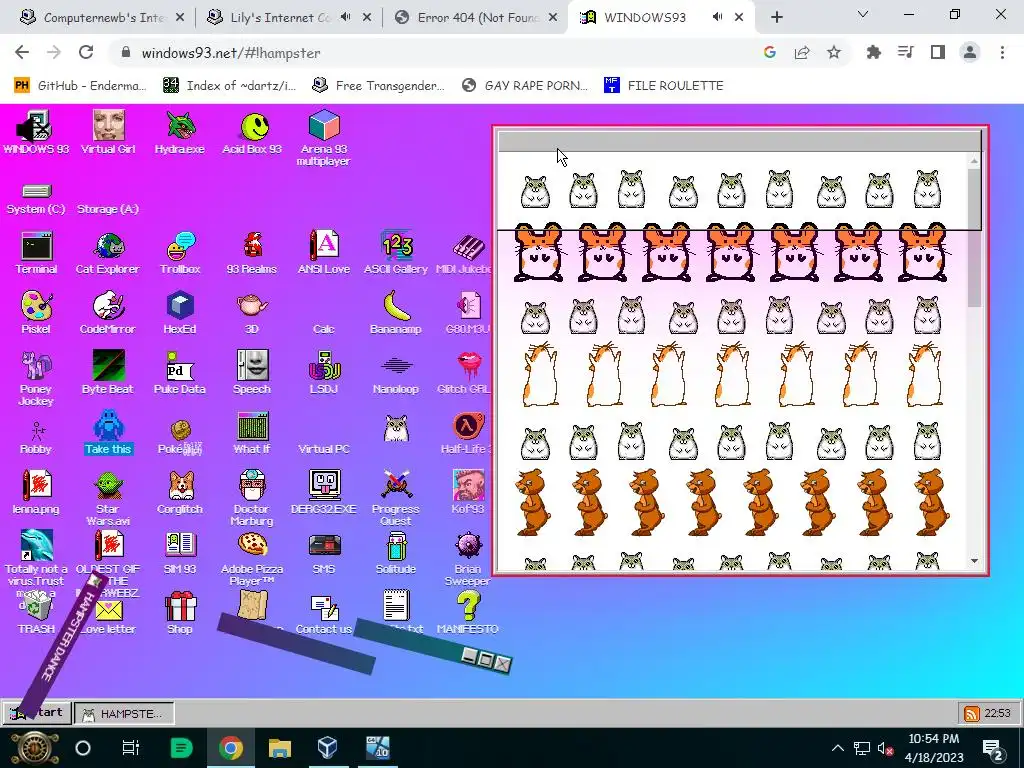The width and height of the screenshot is (1024, 768).
Task: Expand the Chrome tab search chevron
Action: 863,14
